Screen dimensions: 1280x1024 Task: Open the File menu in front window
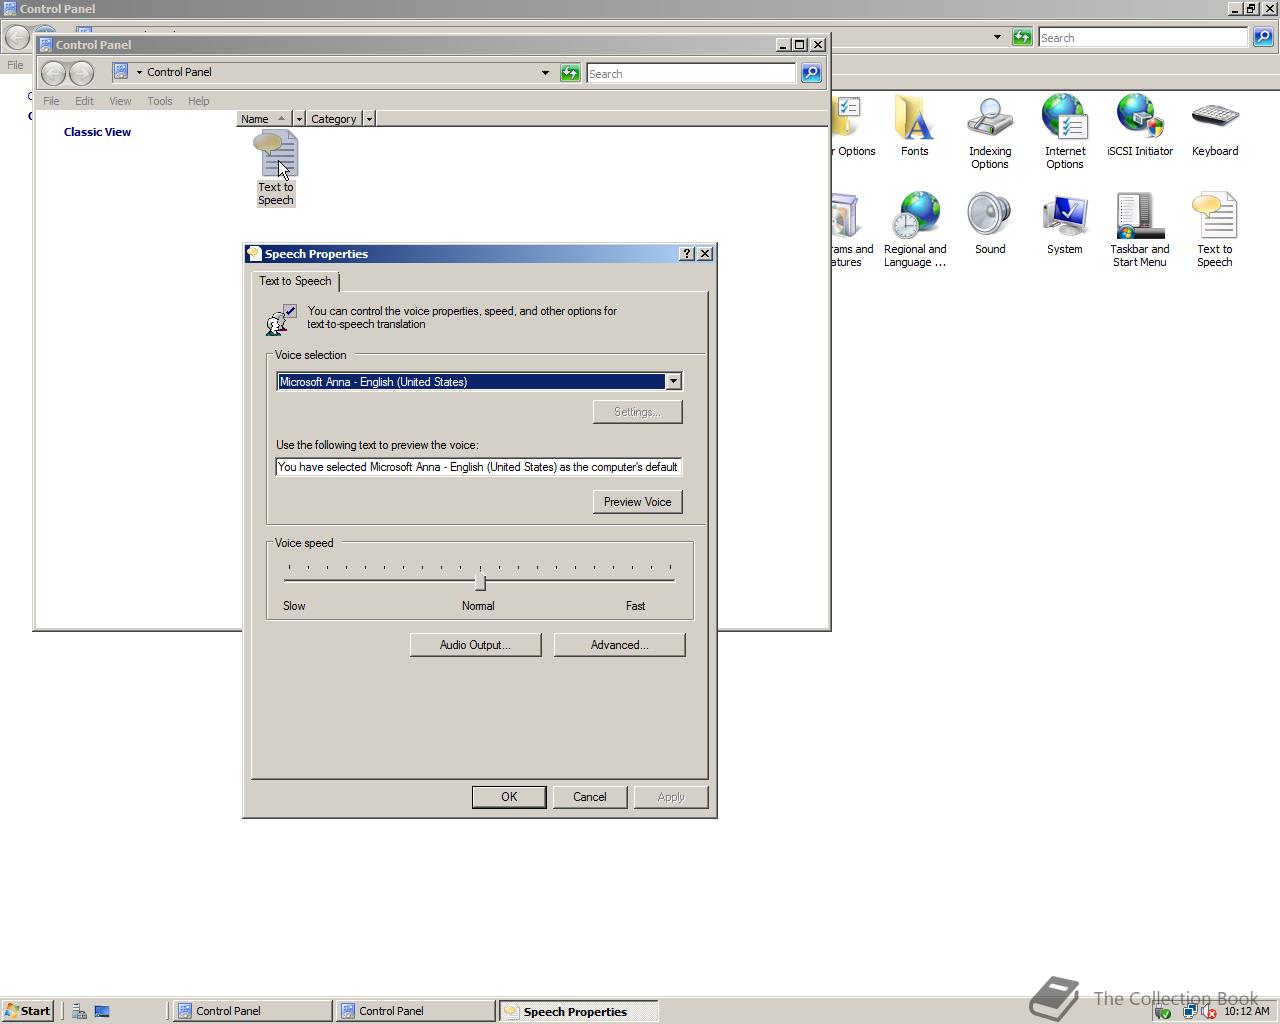[51, 101]
